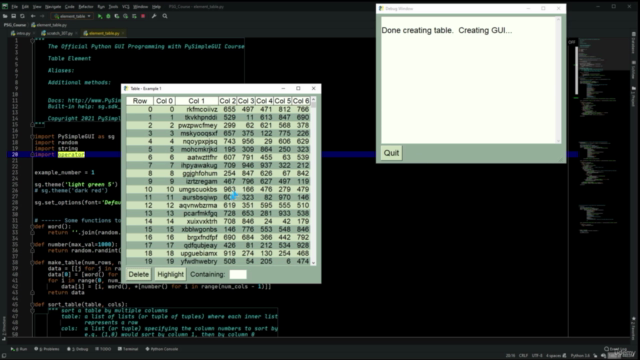Click the concurrency run icon
The image size is (640, 360).
134,16
